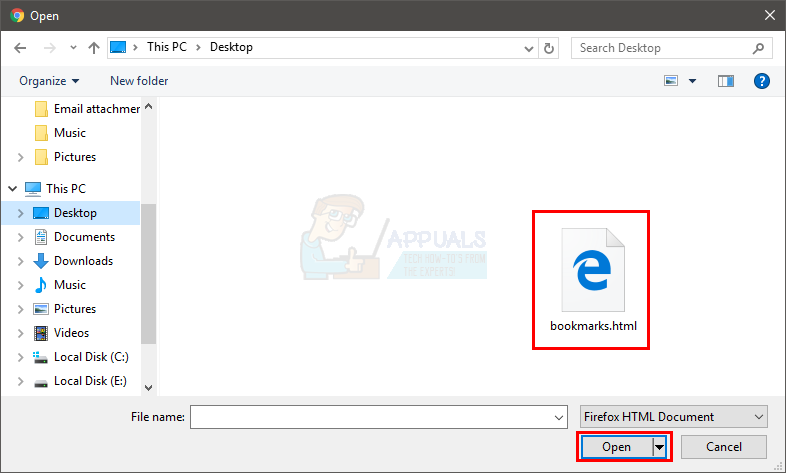This screenshot has height=473, width=786.
Task: Expand the address bar history dropdown
Action: (x=528, y=49)
